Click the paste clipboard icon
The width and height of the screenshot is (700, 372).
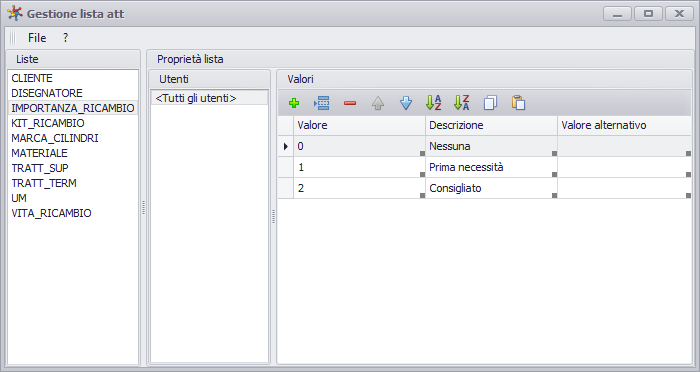[x=518, y=103]
